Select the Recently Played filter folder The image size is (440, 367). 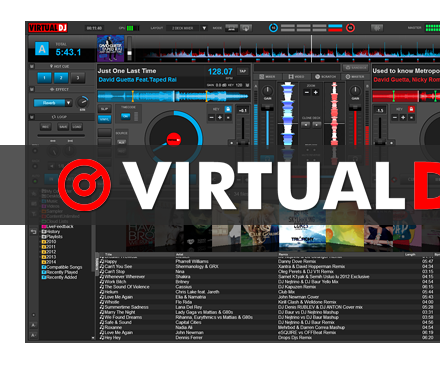59,272
